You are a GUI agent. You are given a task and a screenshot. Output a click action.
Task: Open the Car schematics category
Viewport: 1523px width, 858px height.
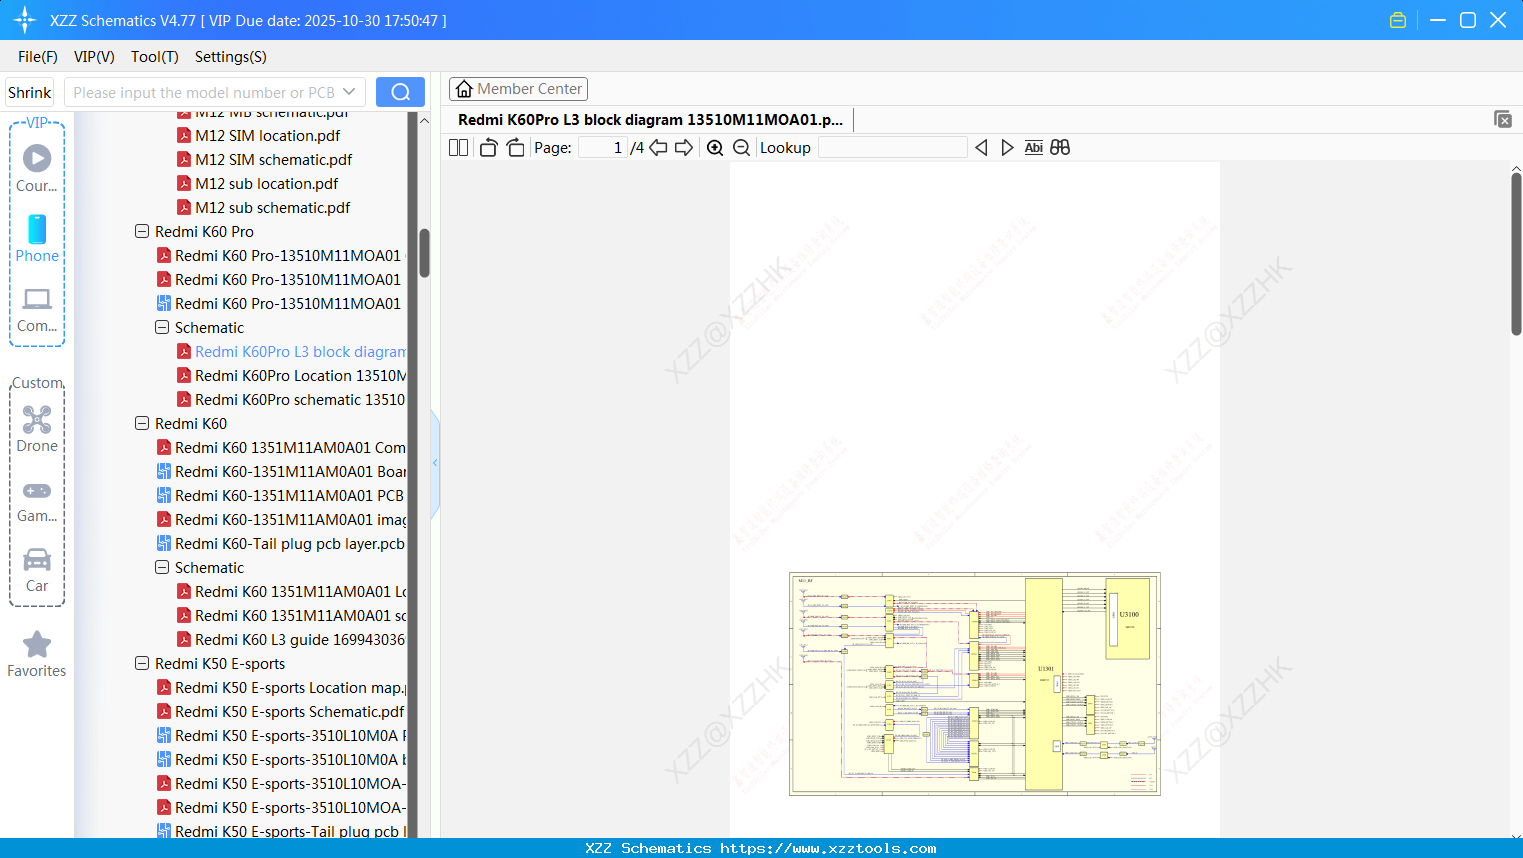point(37,570)
